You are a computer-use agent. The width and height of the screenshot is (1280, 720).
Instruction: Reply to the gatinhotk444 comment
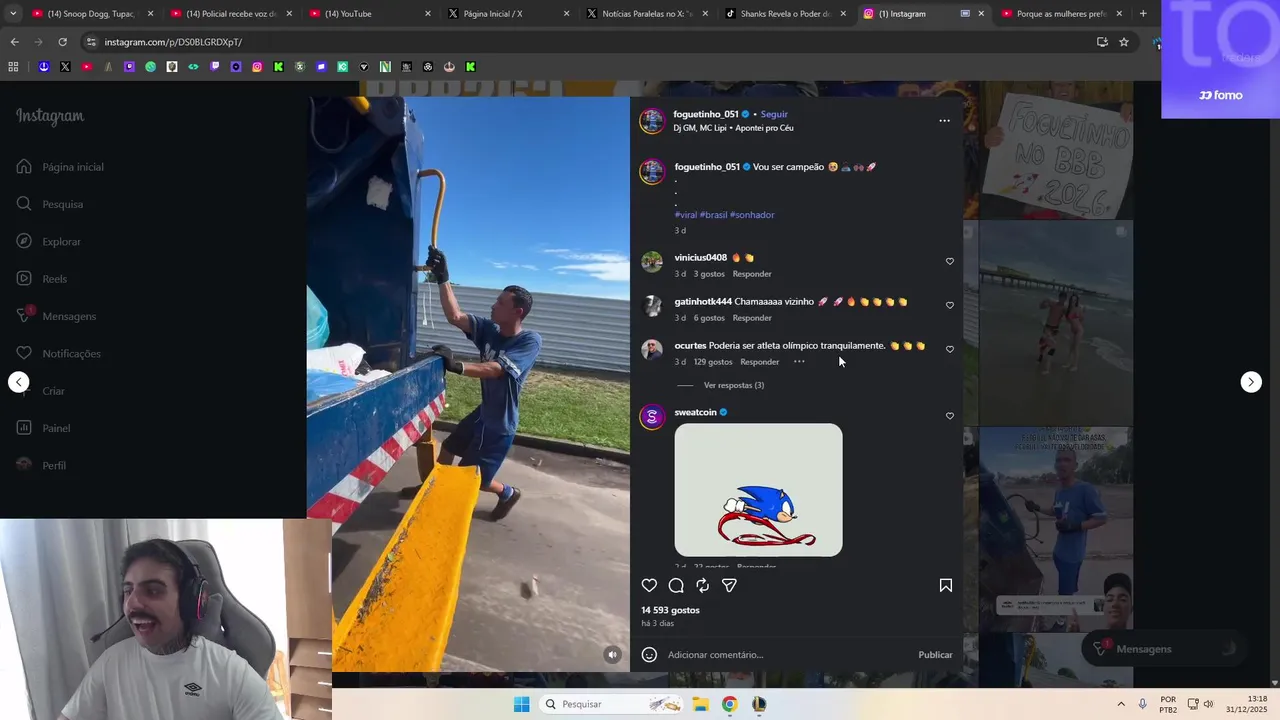(x=752, y=318)
